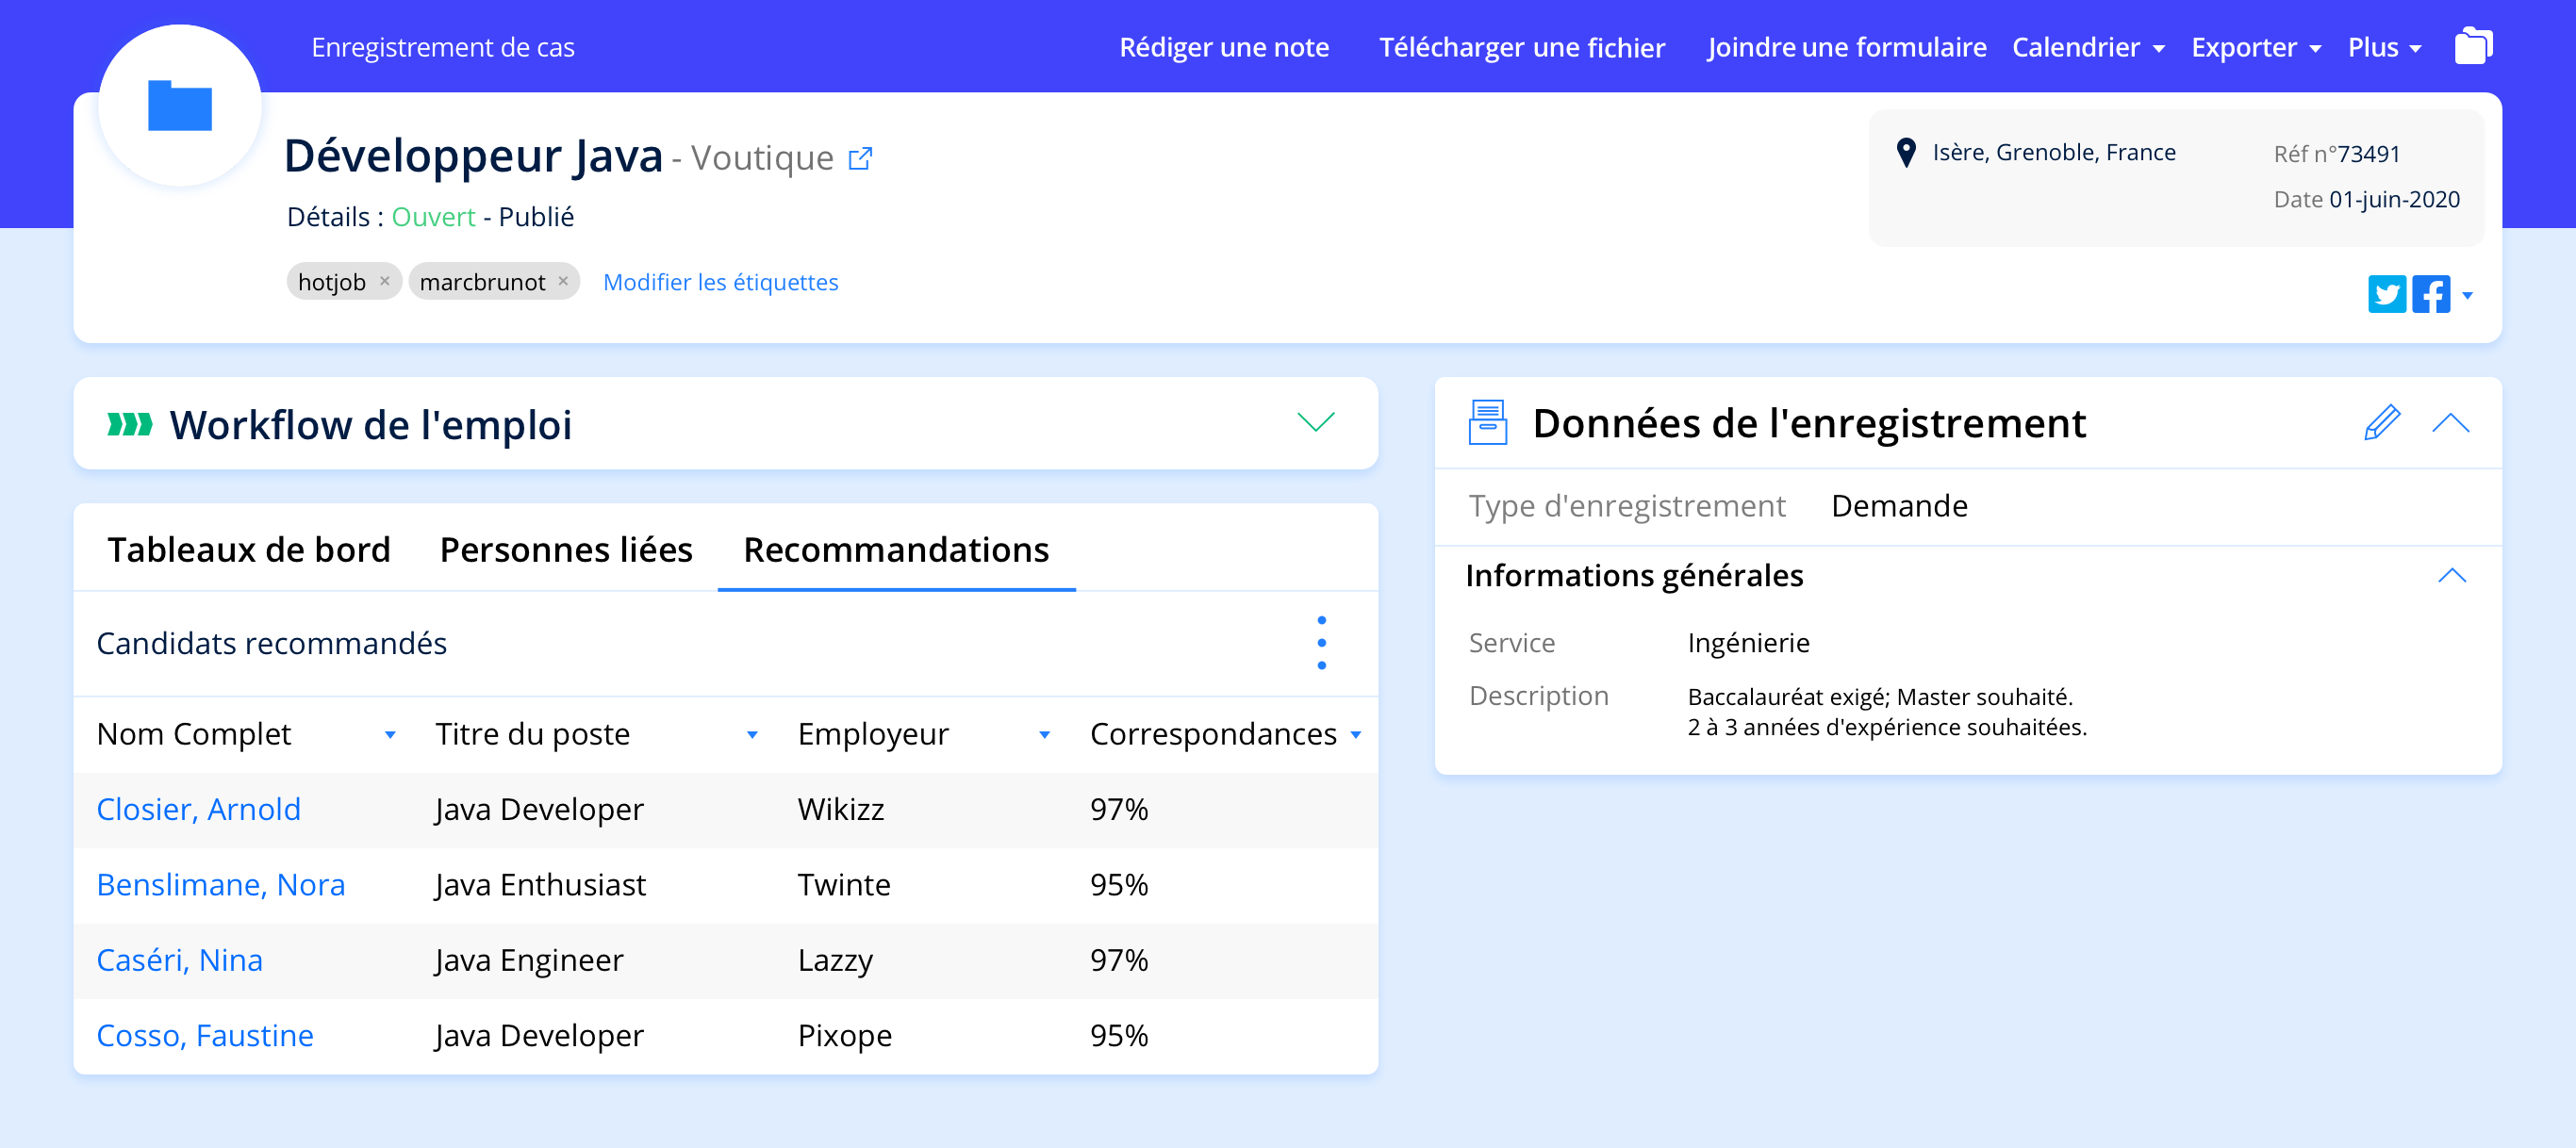Click the Développeur Java title
Viewport: 2576px width, 1148px height.
coord(473,156)
